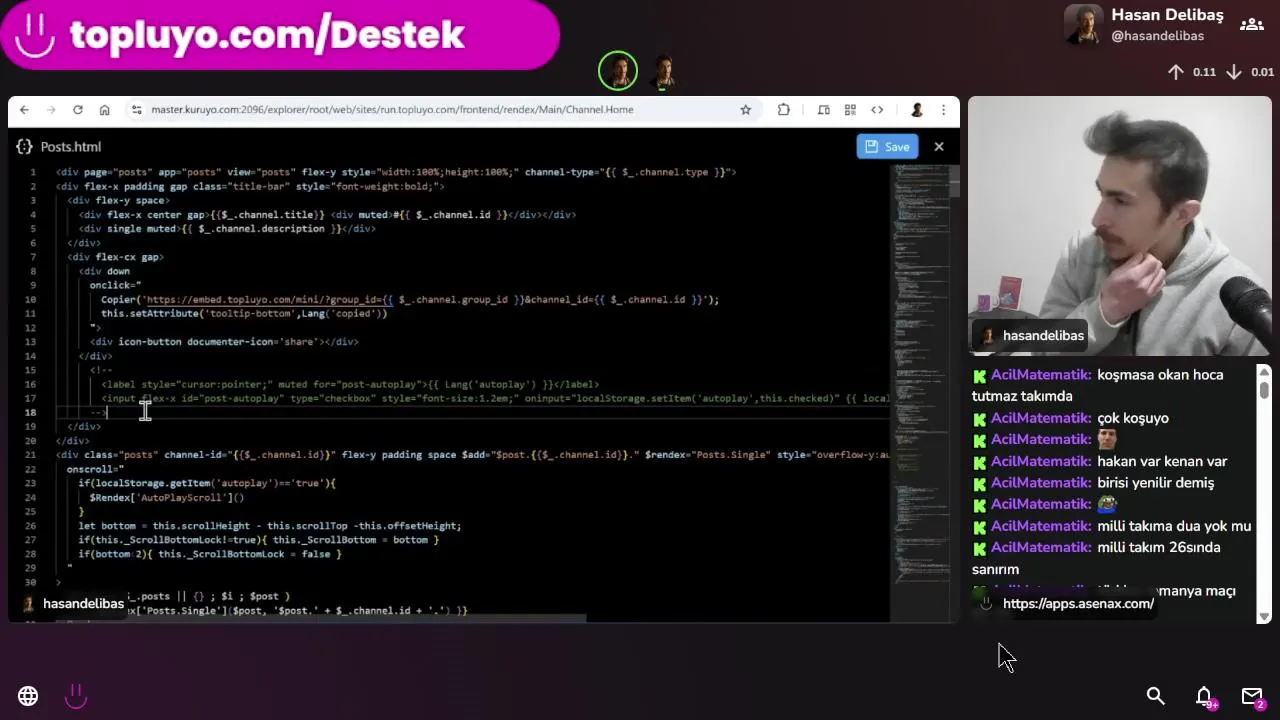
Task: Open site information icon in address bar
Action: pyautogui.click(x=136, y=110)
